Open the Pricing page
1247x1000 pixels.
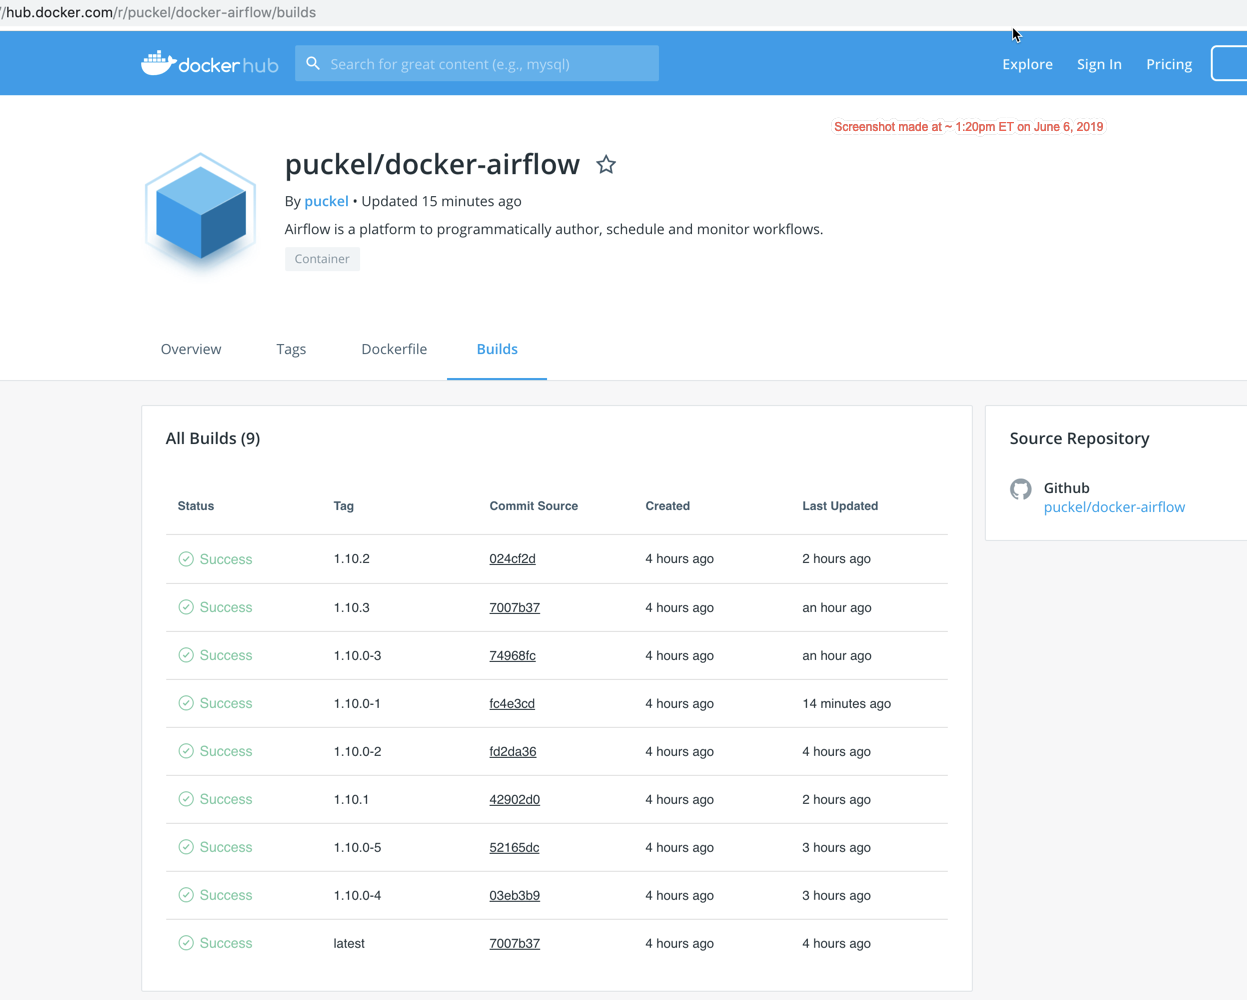[1169, 64]
